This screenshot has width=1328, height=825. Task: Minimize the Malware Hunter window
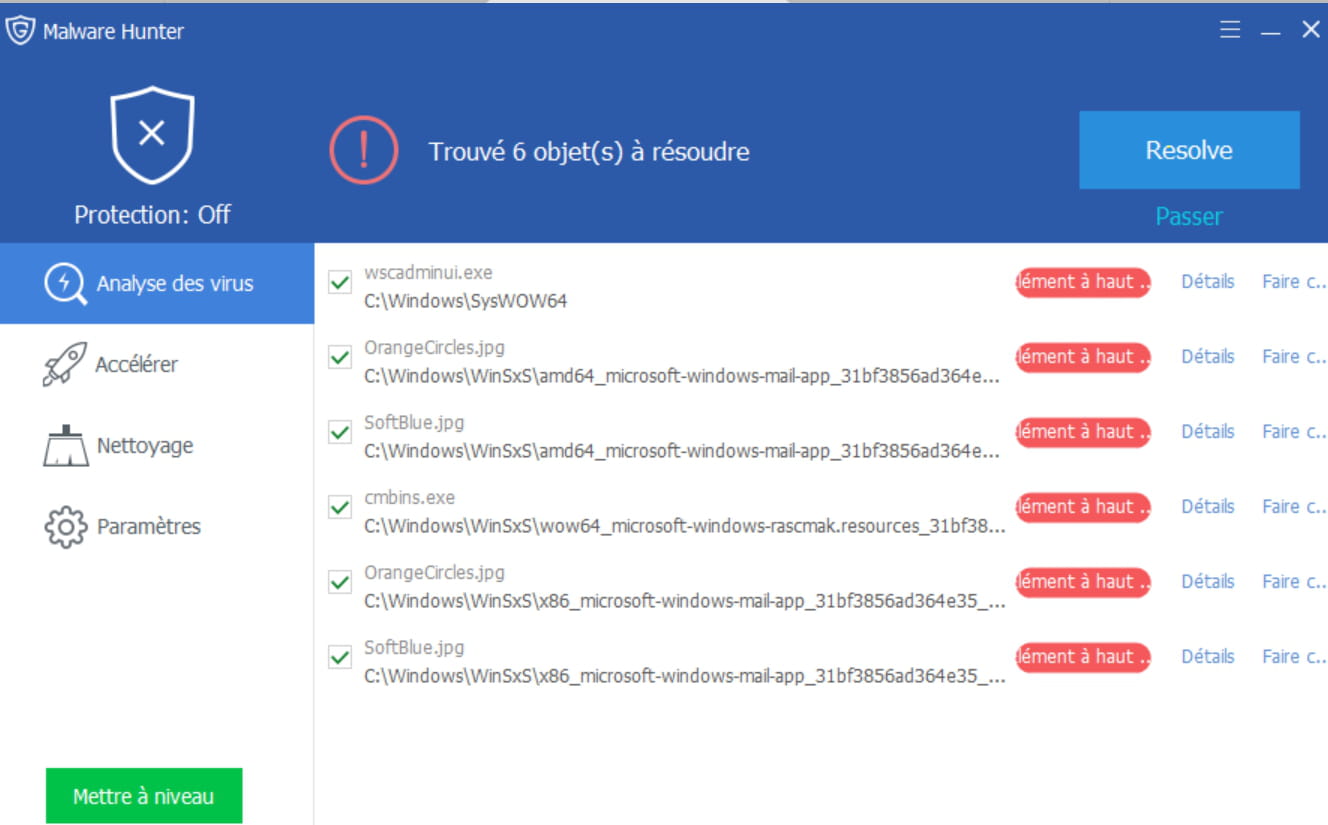click(x=1271, y=32)
